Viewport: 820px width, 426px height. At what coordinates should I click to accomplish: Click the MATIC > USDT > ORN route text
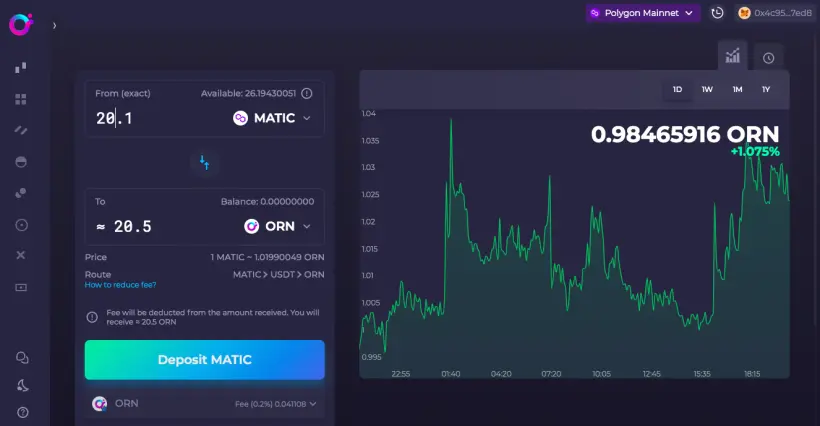click(x=278, y=274)
